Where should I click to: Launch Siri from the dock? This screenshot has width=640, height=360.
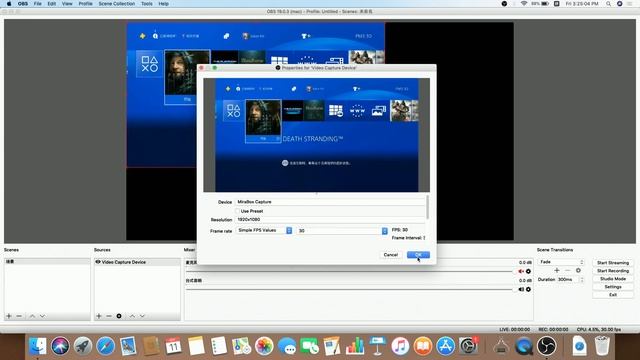(x=60, y=346)
